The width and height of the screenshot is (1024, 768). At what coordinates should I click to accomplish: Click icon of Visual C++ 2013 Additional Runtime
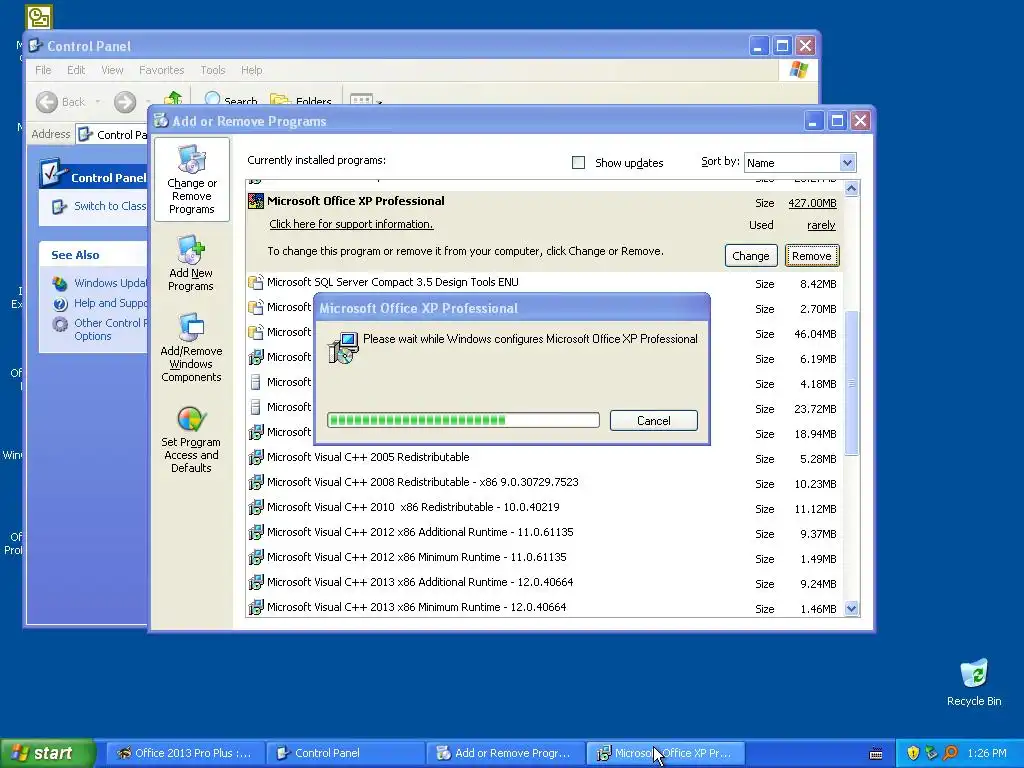[x=256, y=582]
